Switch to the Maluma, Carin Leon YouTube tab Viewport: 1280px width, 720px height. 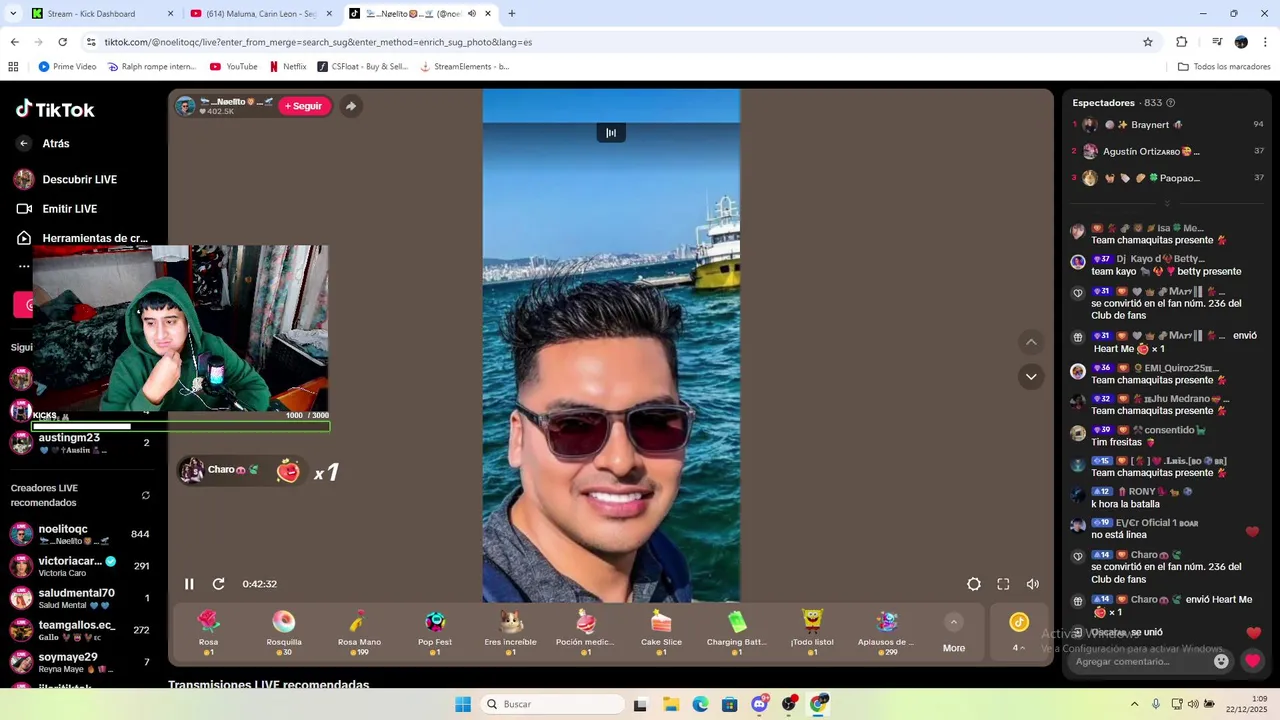[x=261, y=14]
